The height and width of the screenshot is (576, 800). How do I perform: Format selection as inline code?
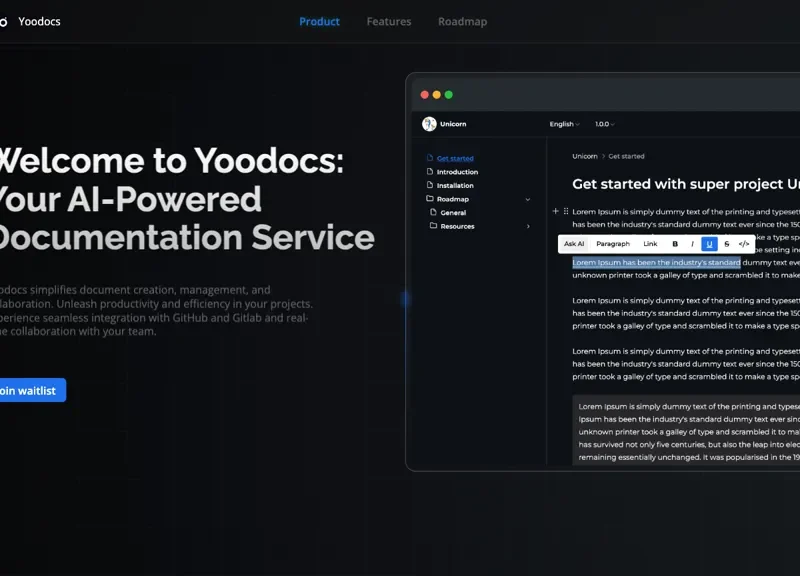[744, 243]
